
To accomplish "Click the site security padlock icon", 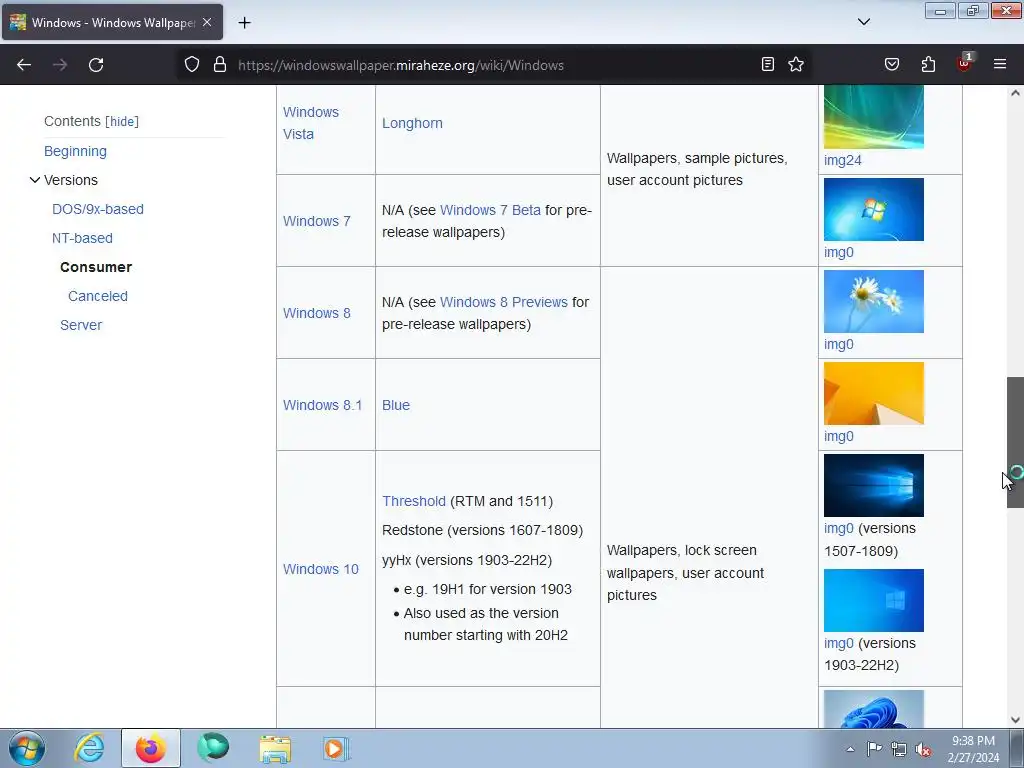I will click(x=220, y=65).
